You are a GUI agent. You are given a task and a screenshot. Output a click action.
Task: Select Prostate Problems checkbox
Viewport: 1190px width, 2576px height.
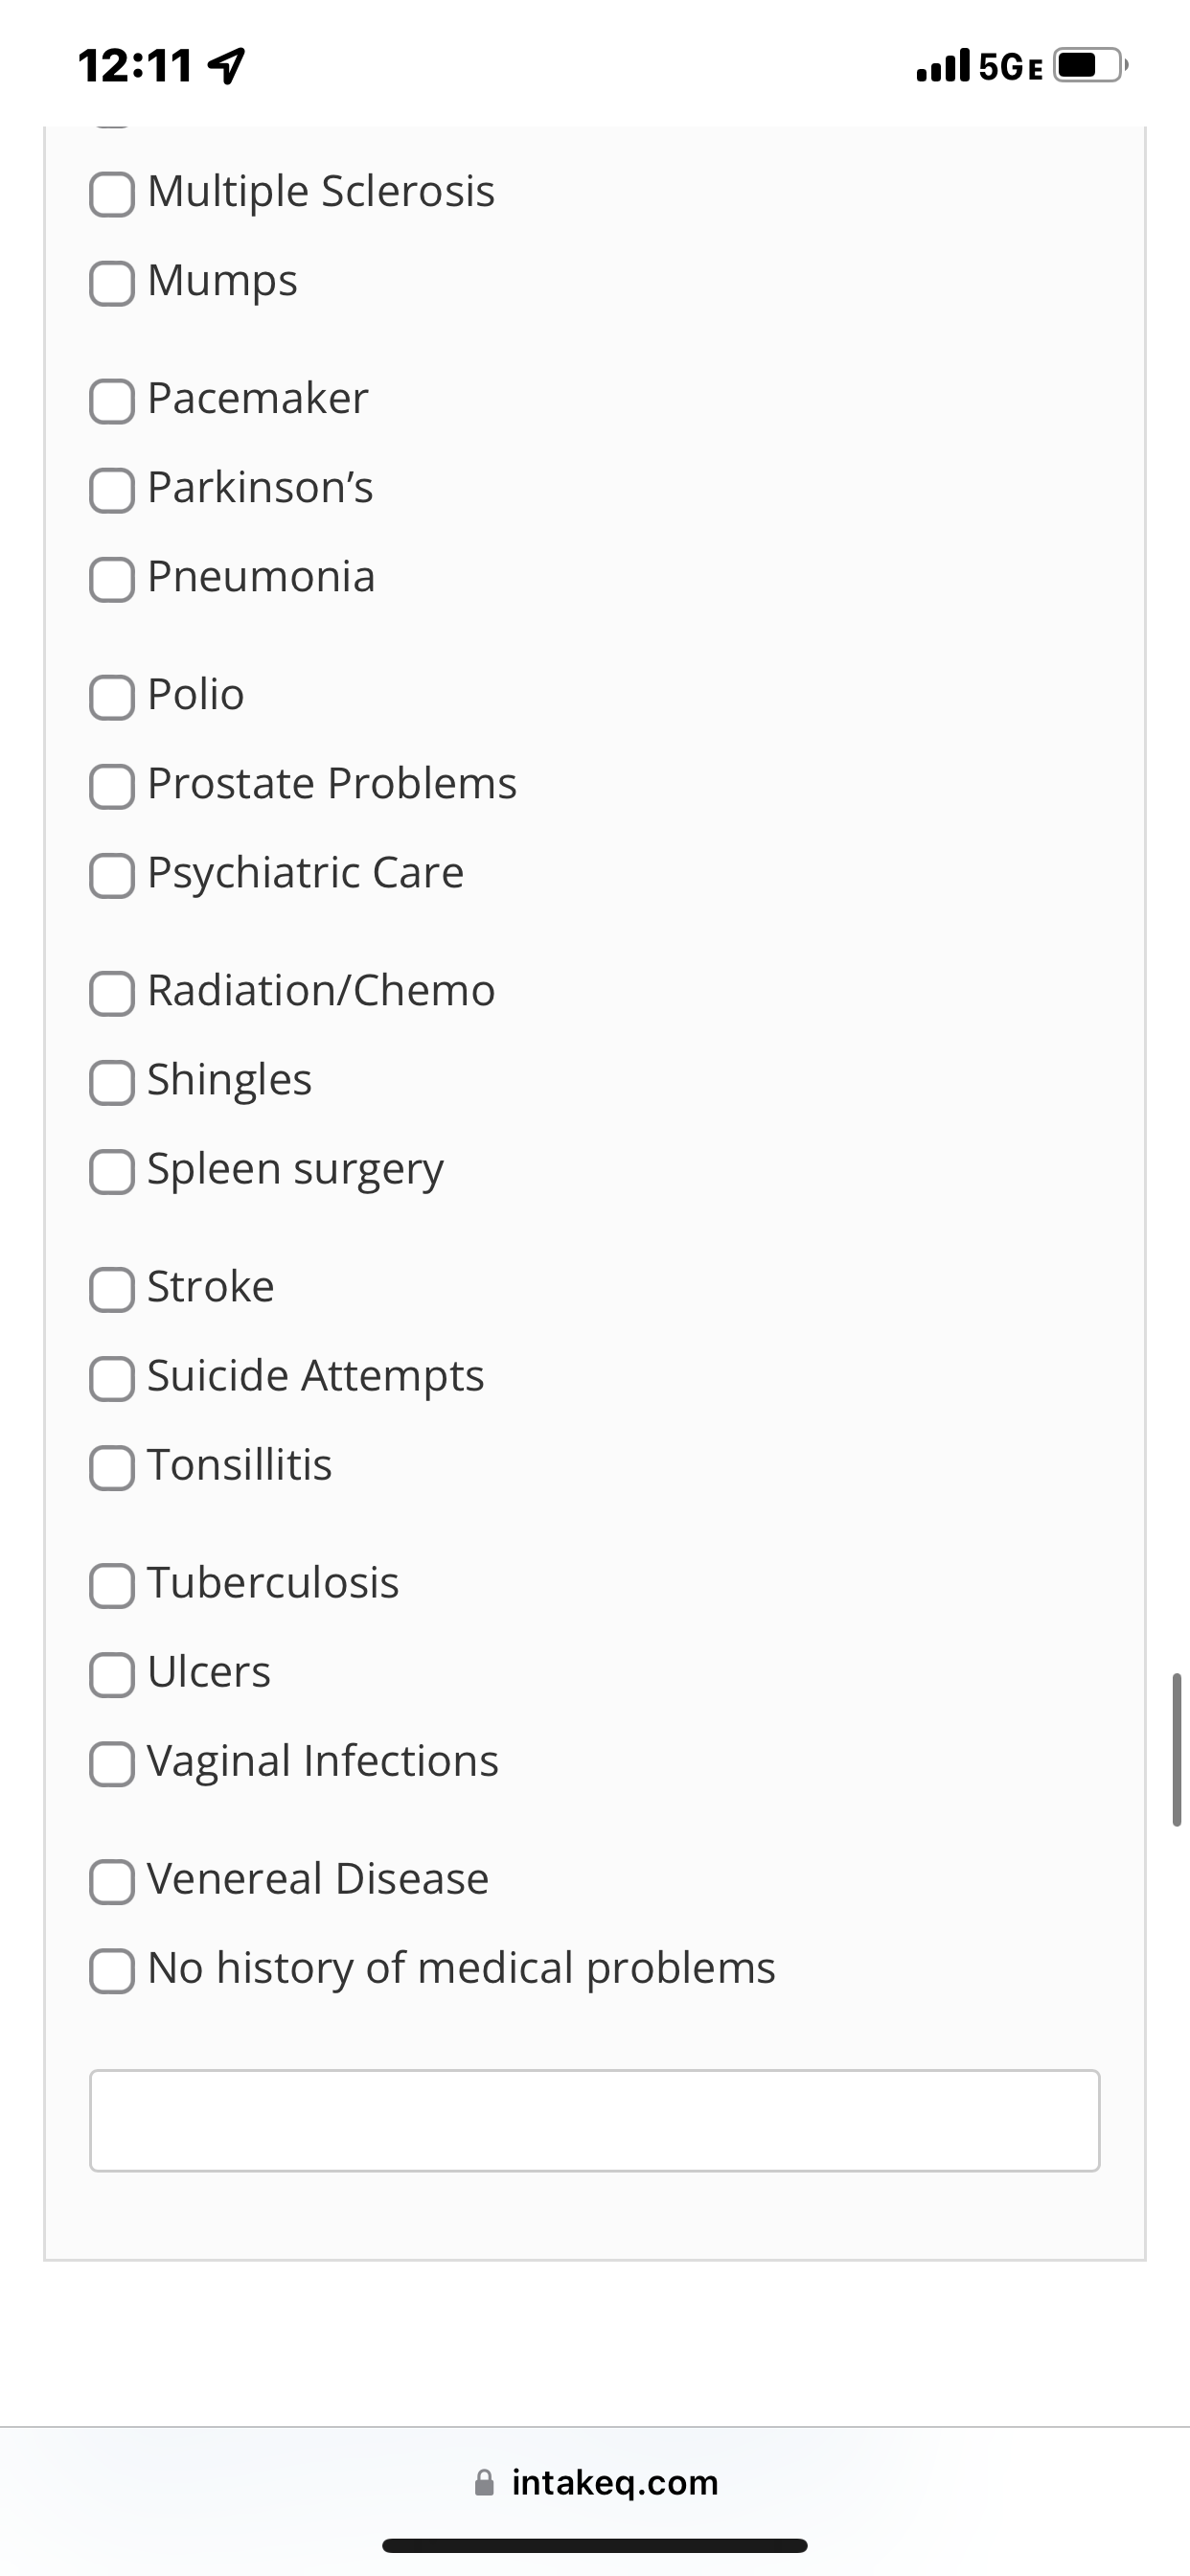tap(111, 786)
